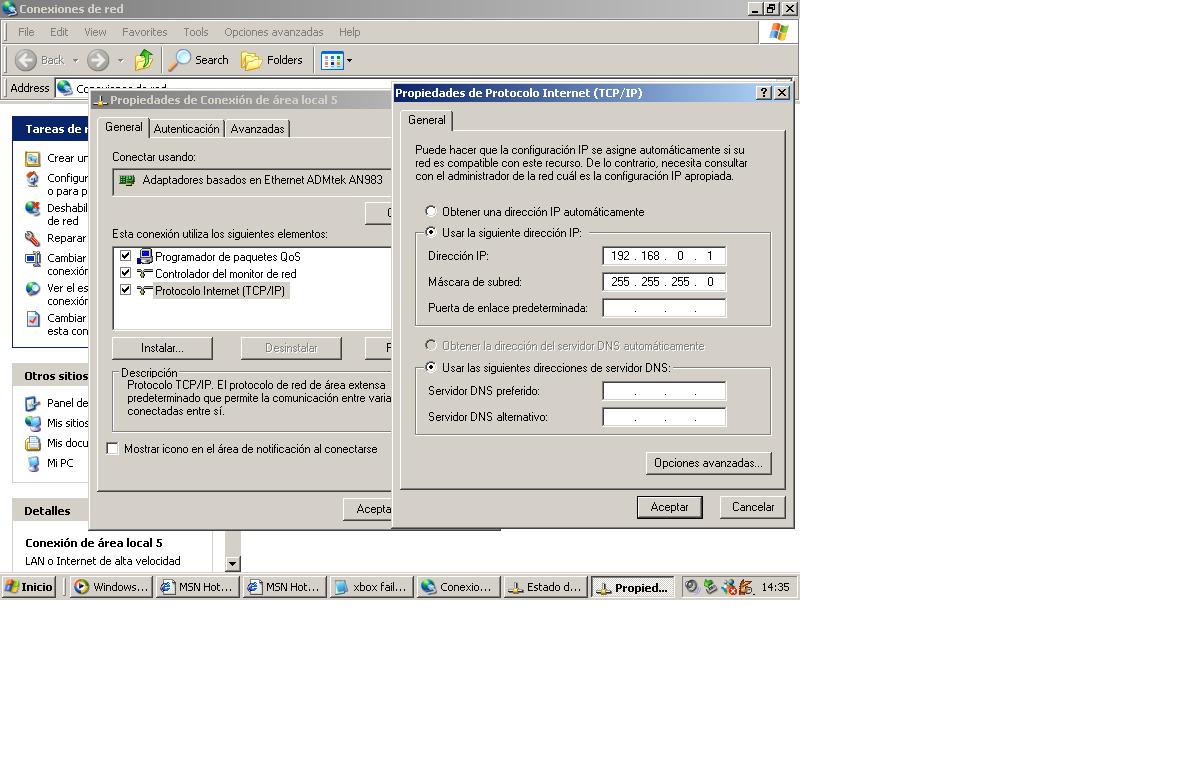Open the Opciones avanzadas menu
Viewport: 1181px width, 768px height.
pyautogui.click(x=273, y=32)
